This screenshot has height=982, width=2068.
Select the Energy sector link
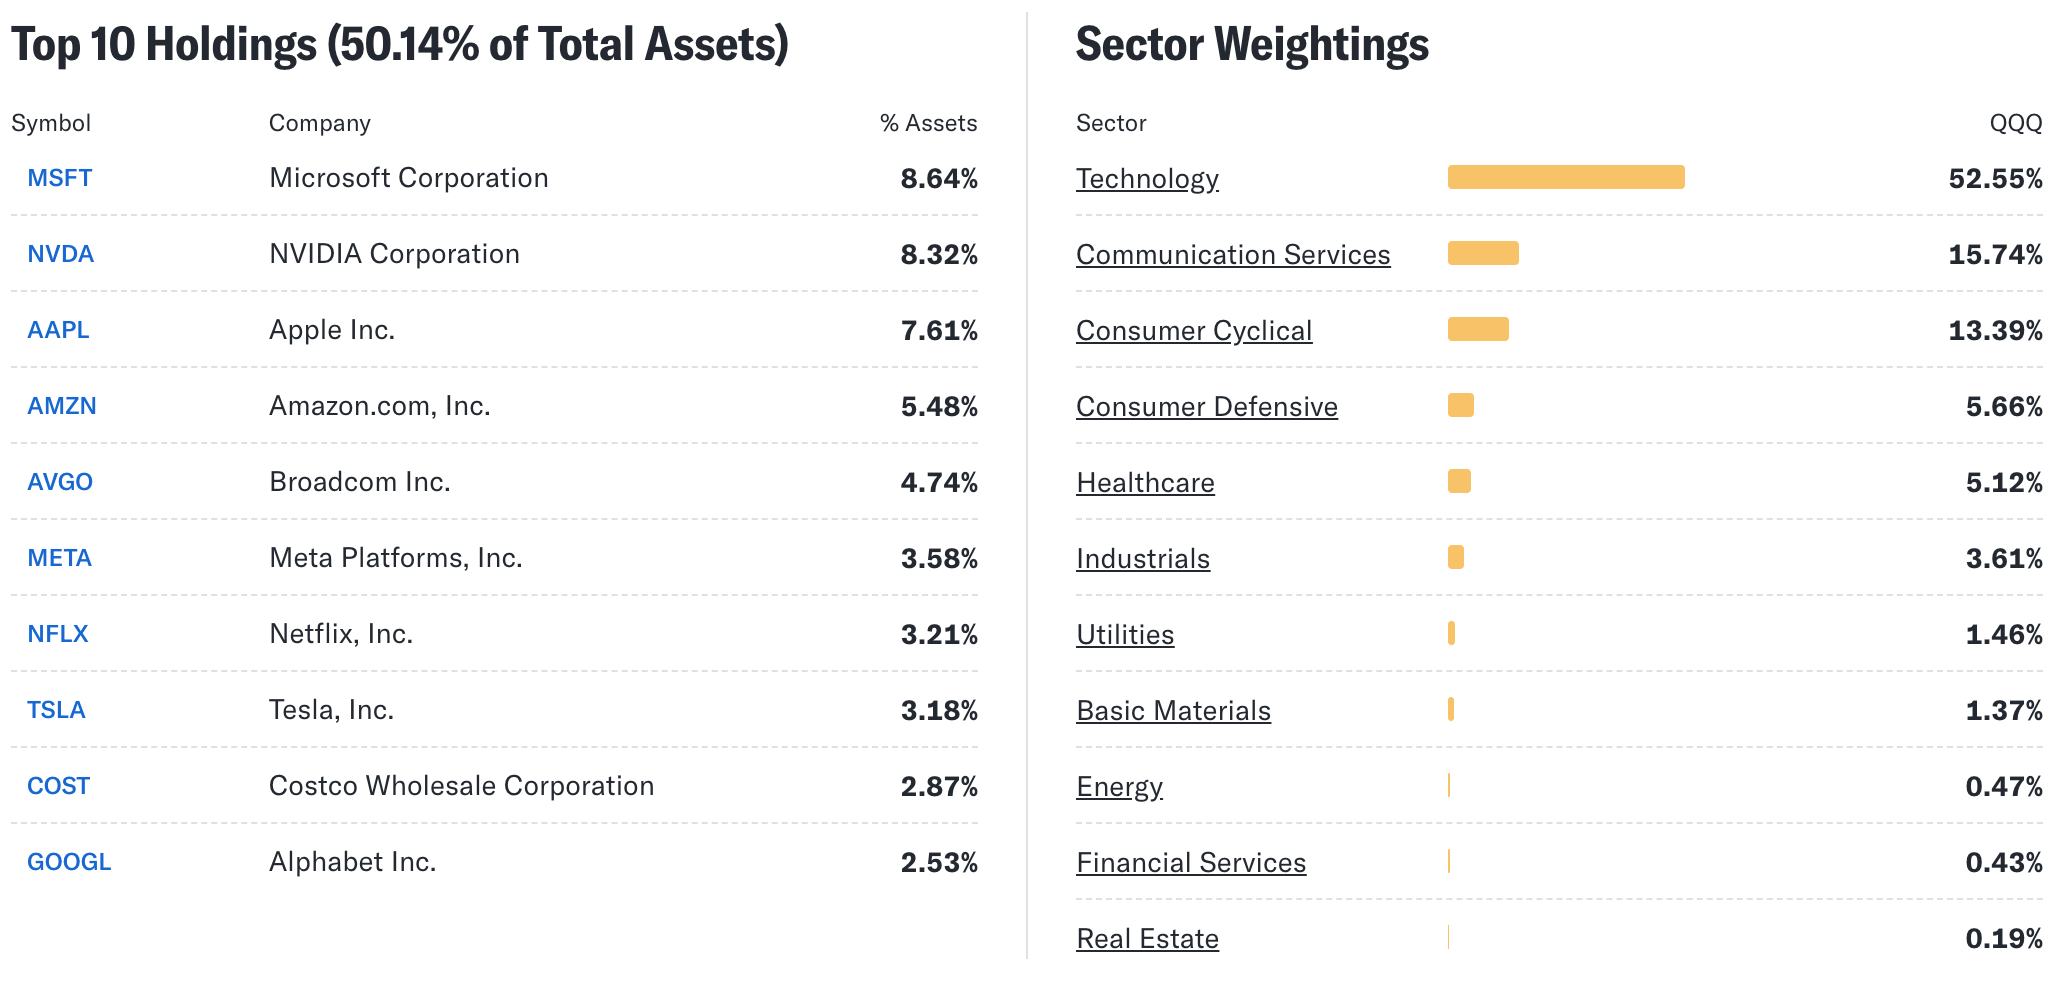click(x=1119, y=787)
